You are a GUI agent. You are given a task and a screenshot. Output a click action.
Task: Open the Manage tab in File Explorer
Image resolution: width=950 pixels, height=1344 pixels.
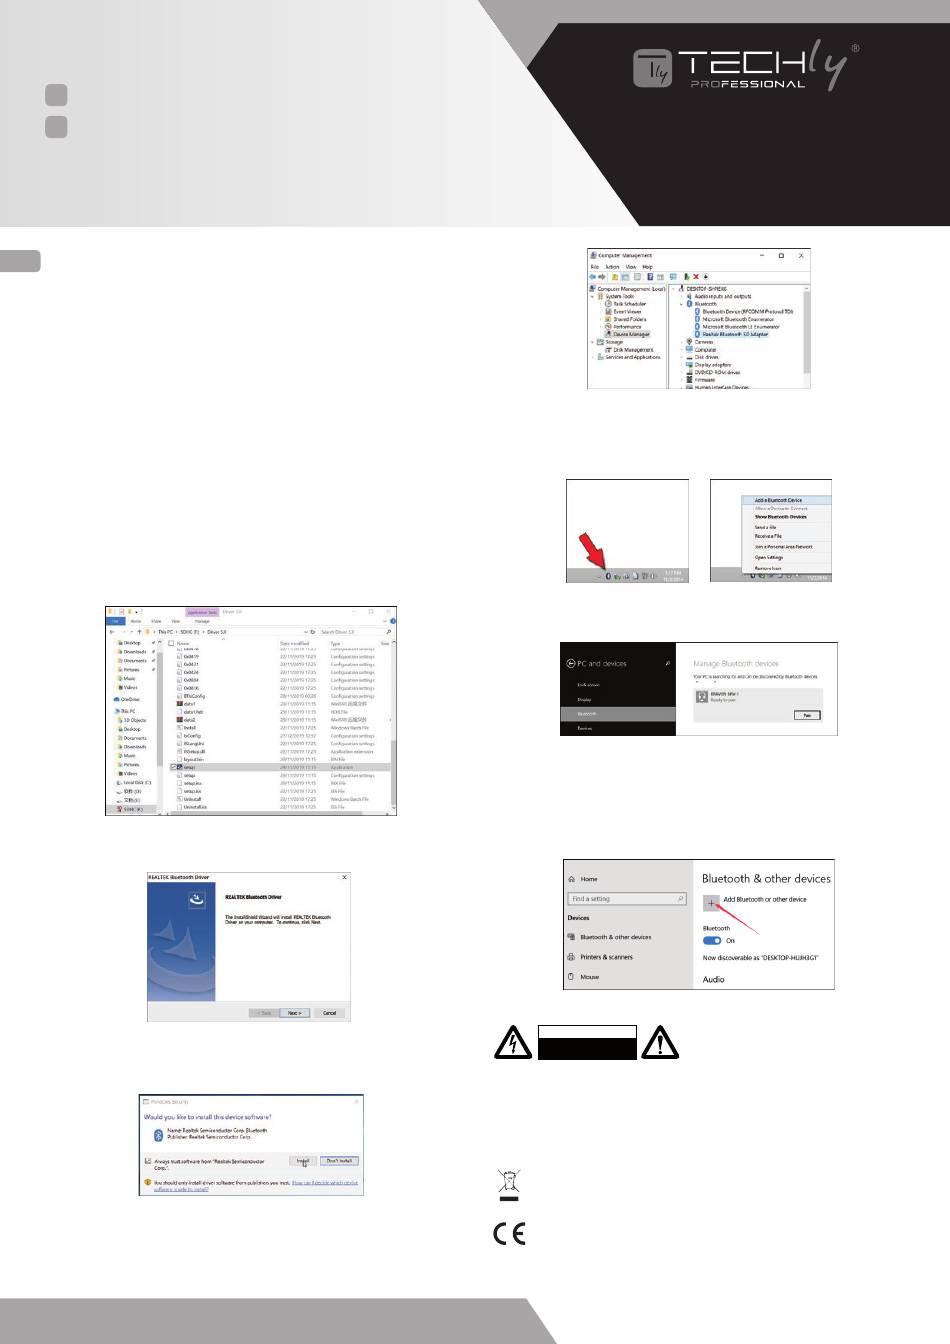pyautogui.click(x=202, y=621)
